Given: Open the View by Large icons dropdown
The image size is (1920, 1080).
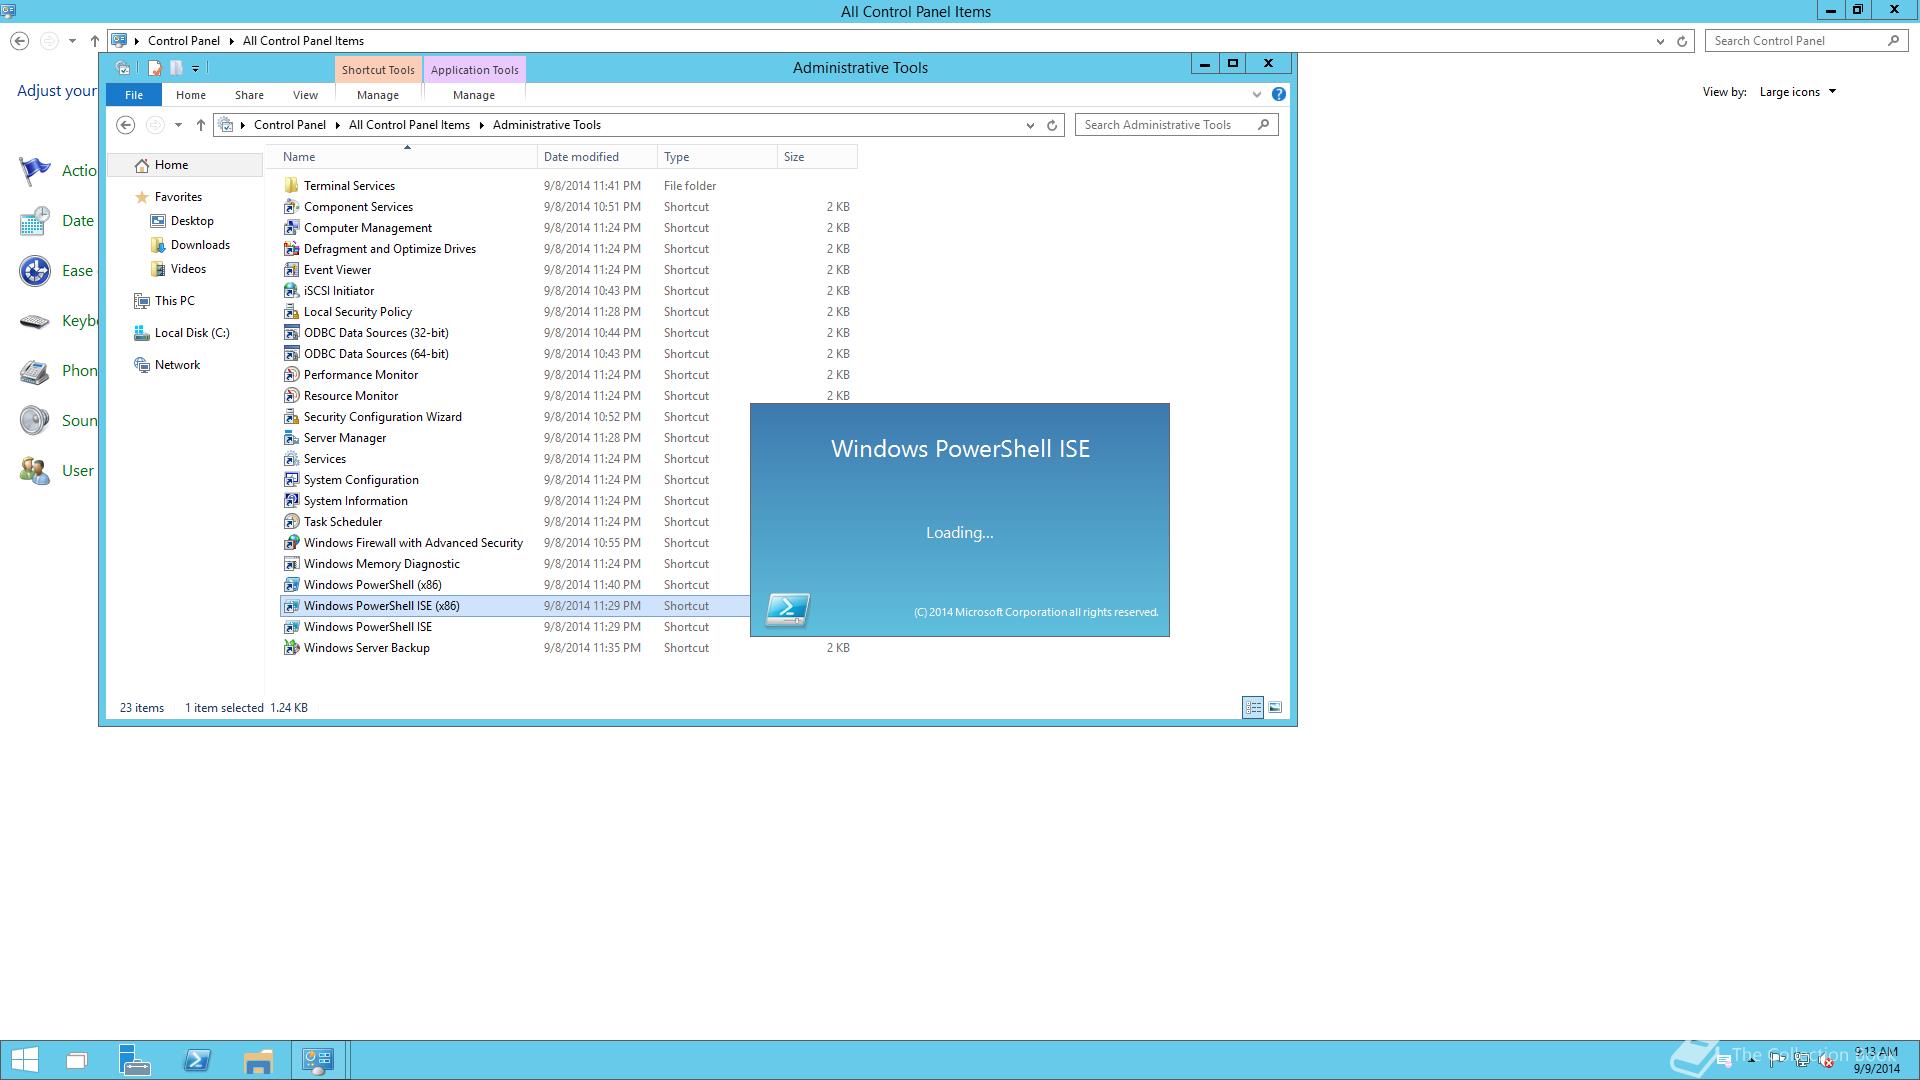Looking at the screenshot, I should click(x=1798, y=92).
